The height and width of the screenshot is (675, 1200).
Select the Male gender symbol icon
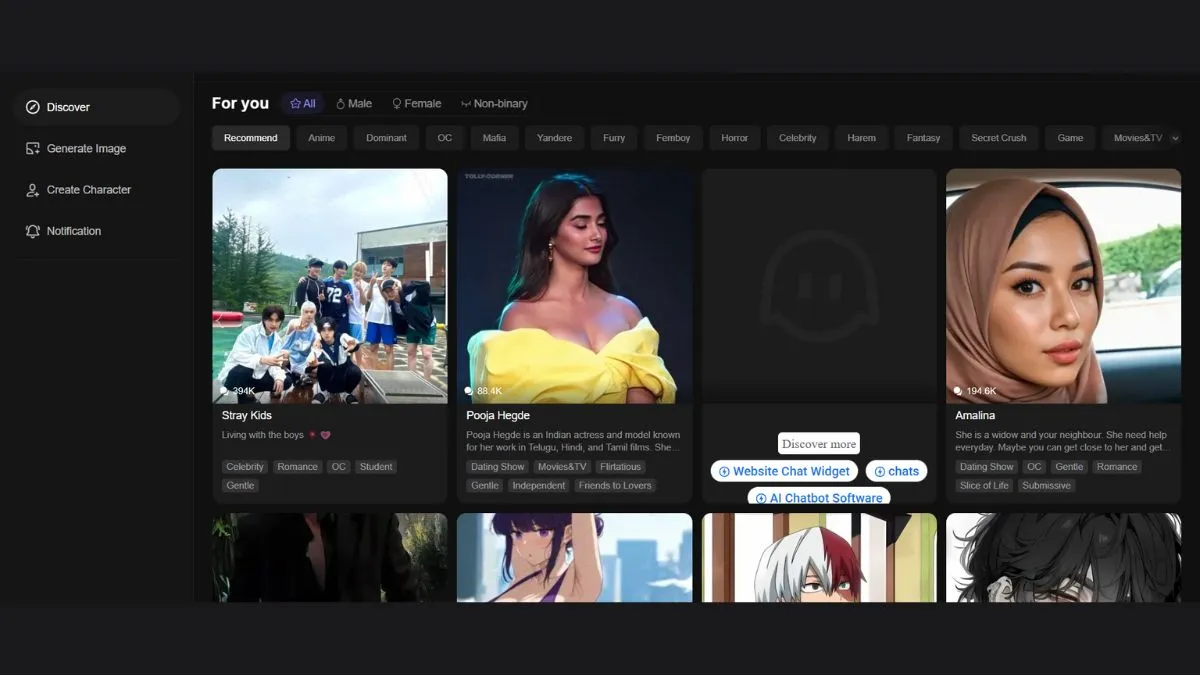coord(341,103)
